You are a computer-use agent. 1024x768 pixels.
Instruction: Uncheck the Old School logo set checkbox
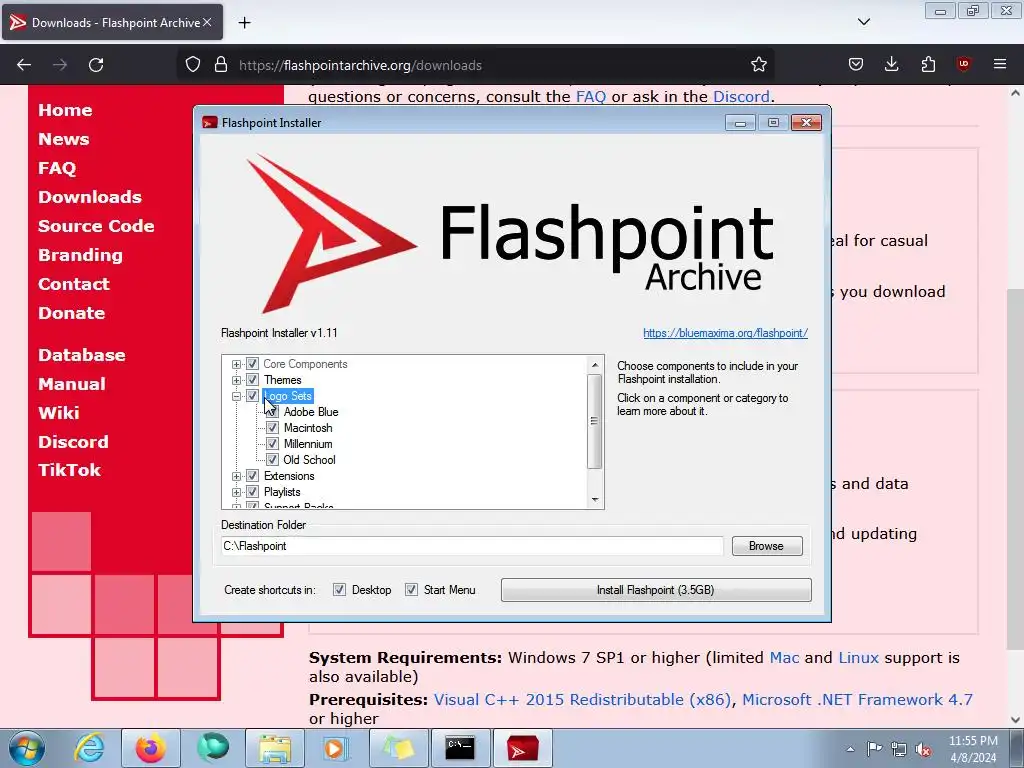(x=272, y=460)
